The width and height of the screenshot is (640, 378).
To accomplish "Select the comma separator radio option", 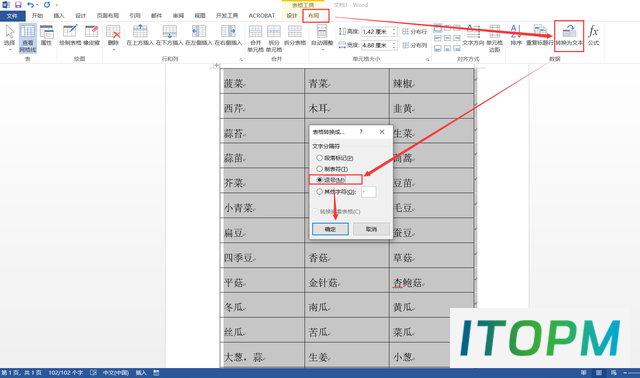I will 320,180.
